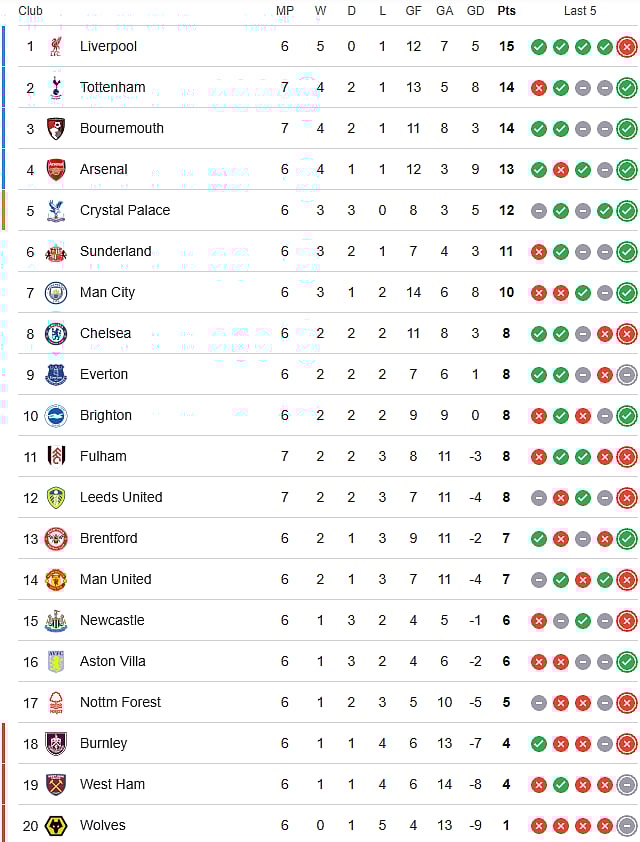This screenshot has height=842, width=640.
Task: Select the Newcastle club badge
Action: coord(55,620)
